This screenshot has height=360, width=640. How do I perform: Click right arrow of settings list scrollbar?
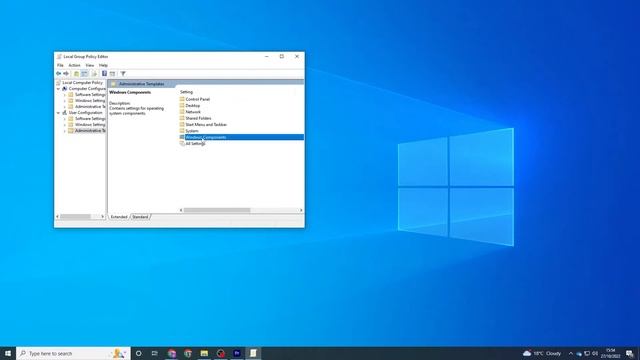(301, 210)
